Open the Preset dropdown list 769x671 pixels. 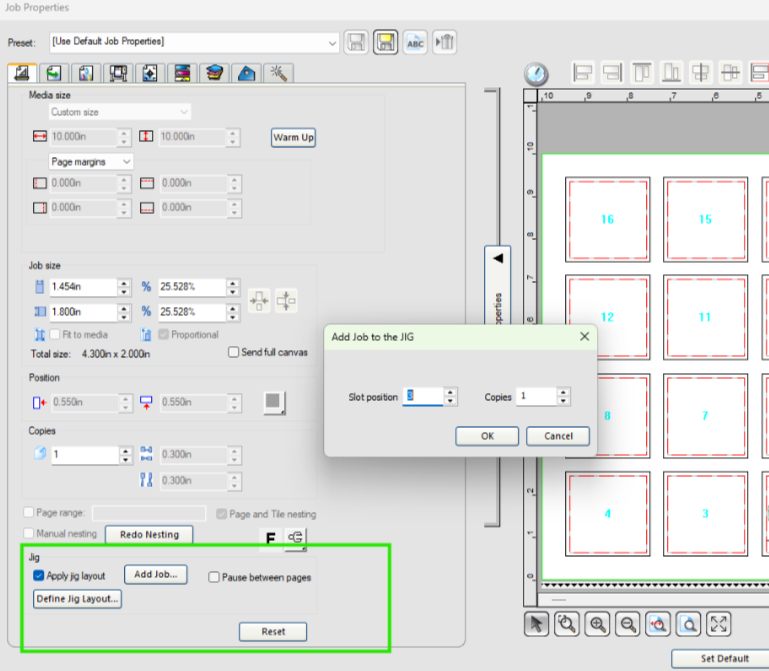click(194, 43)
